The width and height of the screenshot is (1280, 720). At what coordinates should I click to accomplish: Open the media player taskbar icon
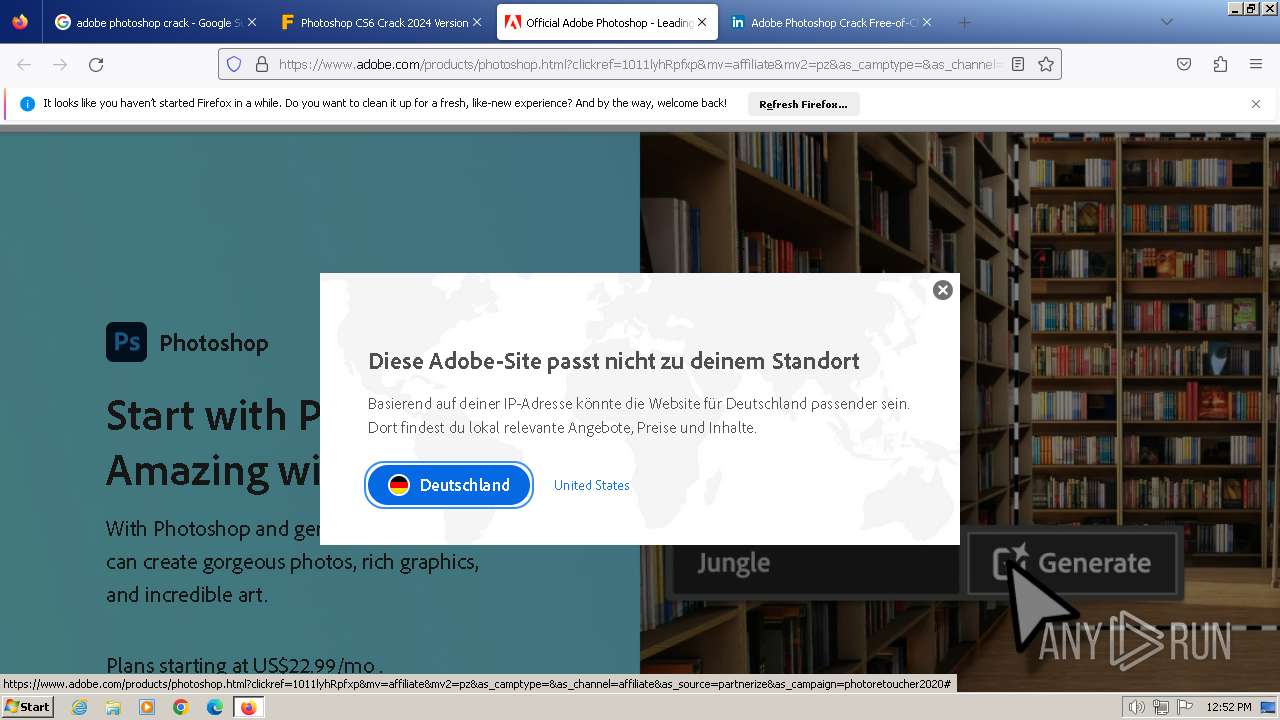(147, 707)
